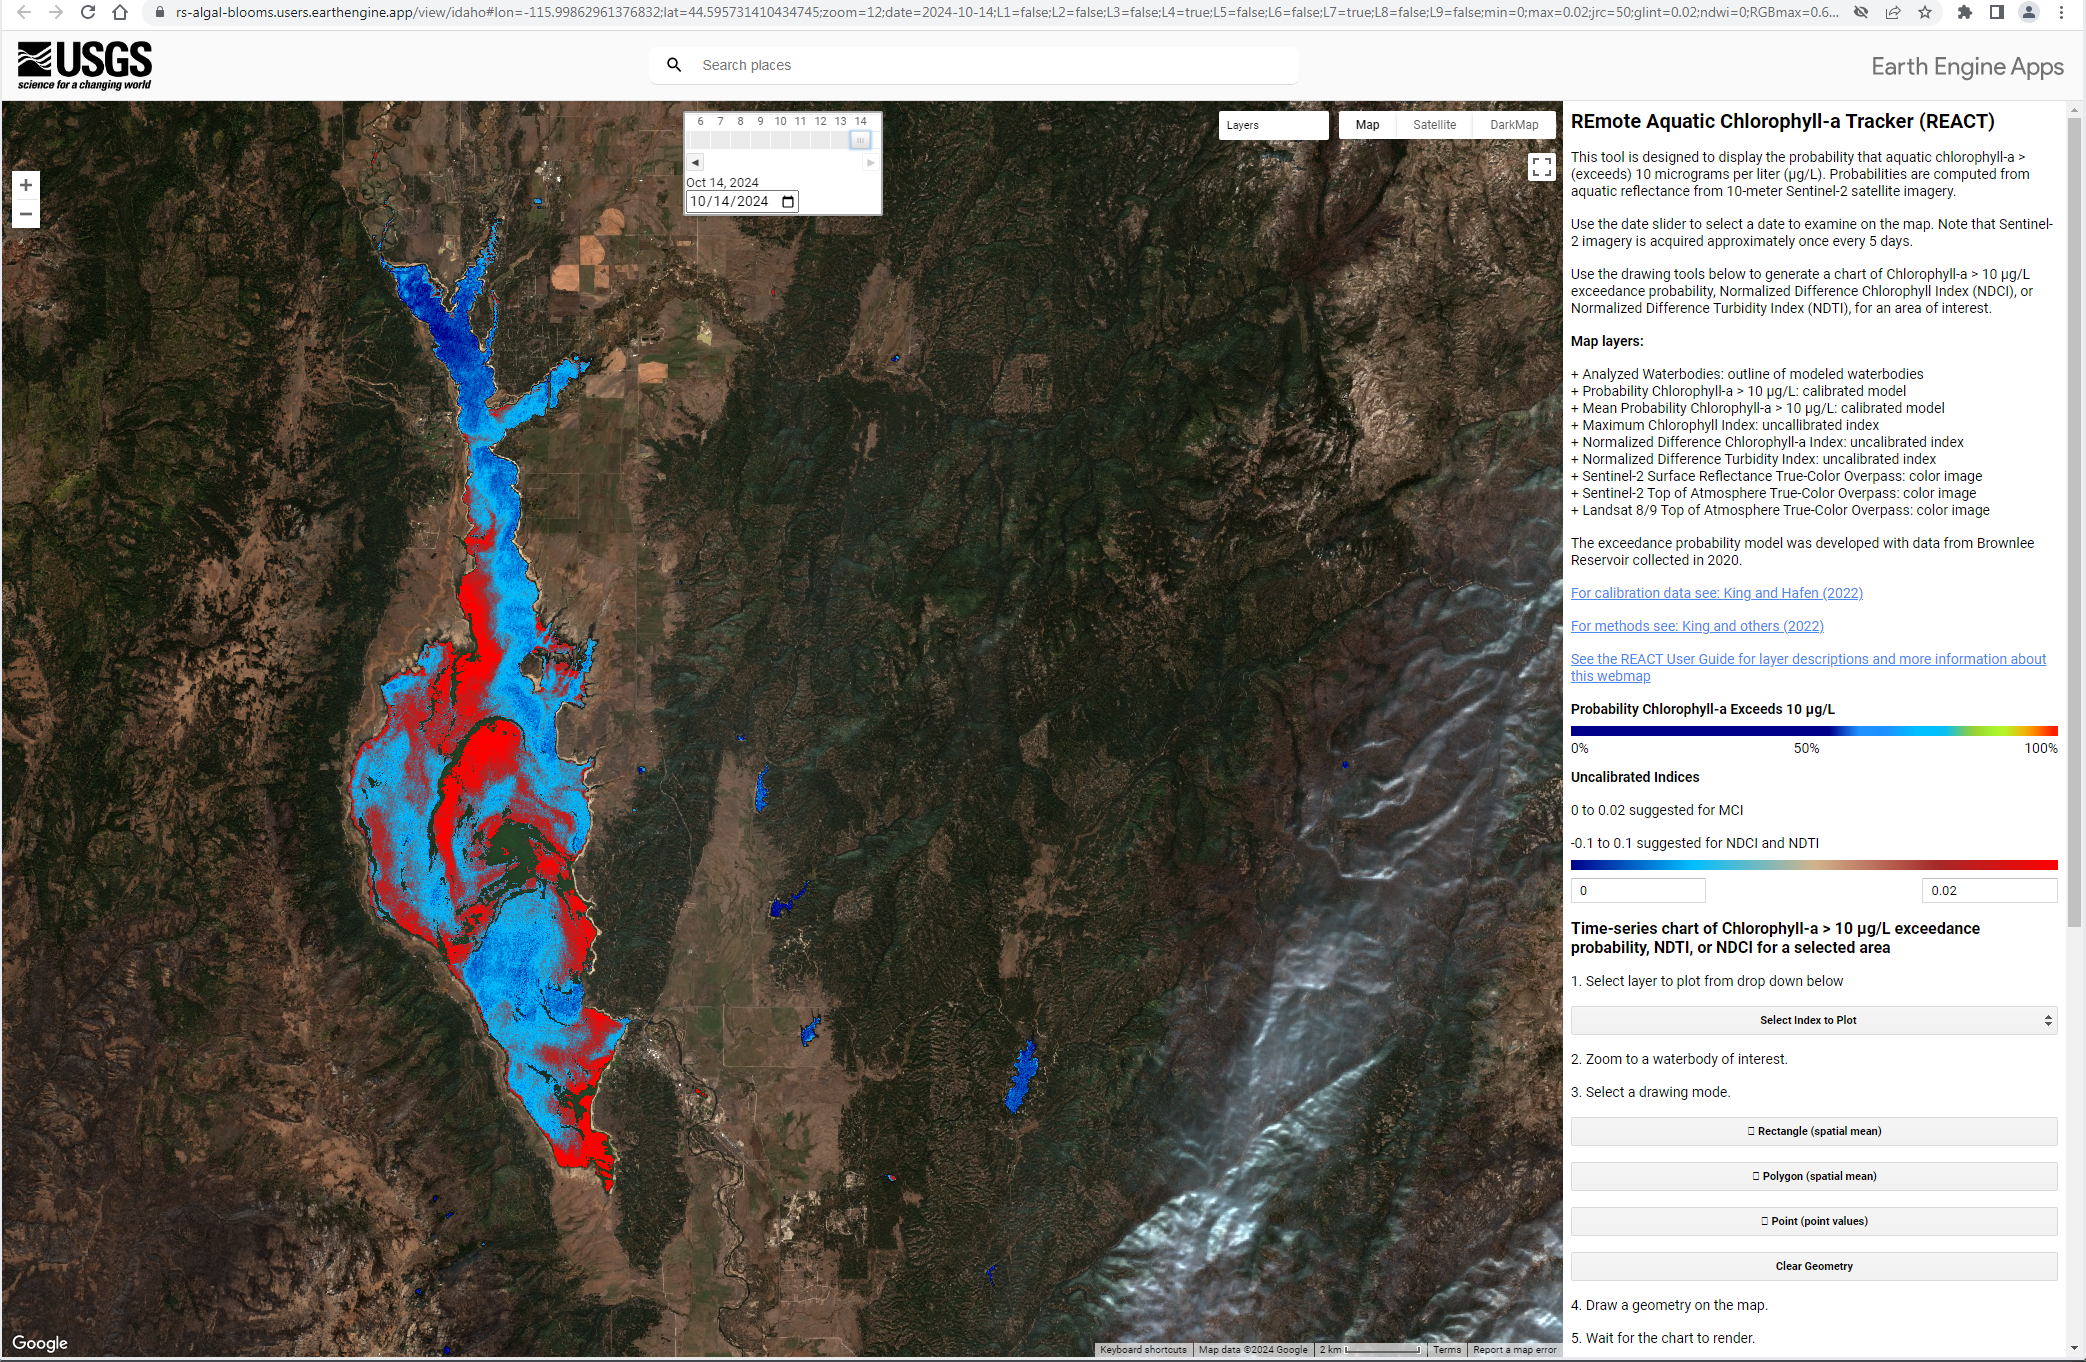
Task: Select Polygon (spatial mean) drawing mode
Action: click(x=1813, y=1176)
